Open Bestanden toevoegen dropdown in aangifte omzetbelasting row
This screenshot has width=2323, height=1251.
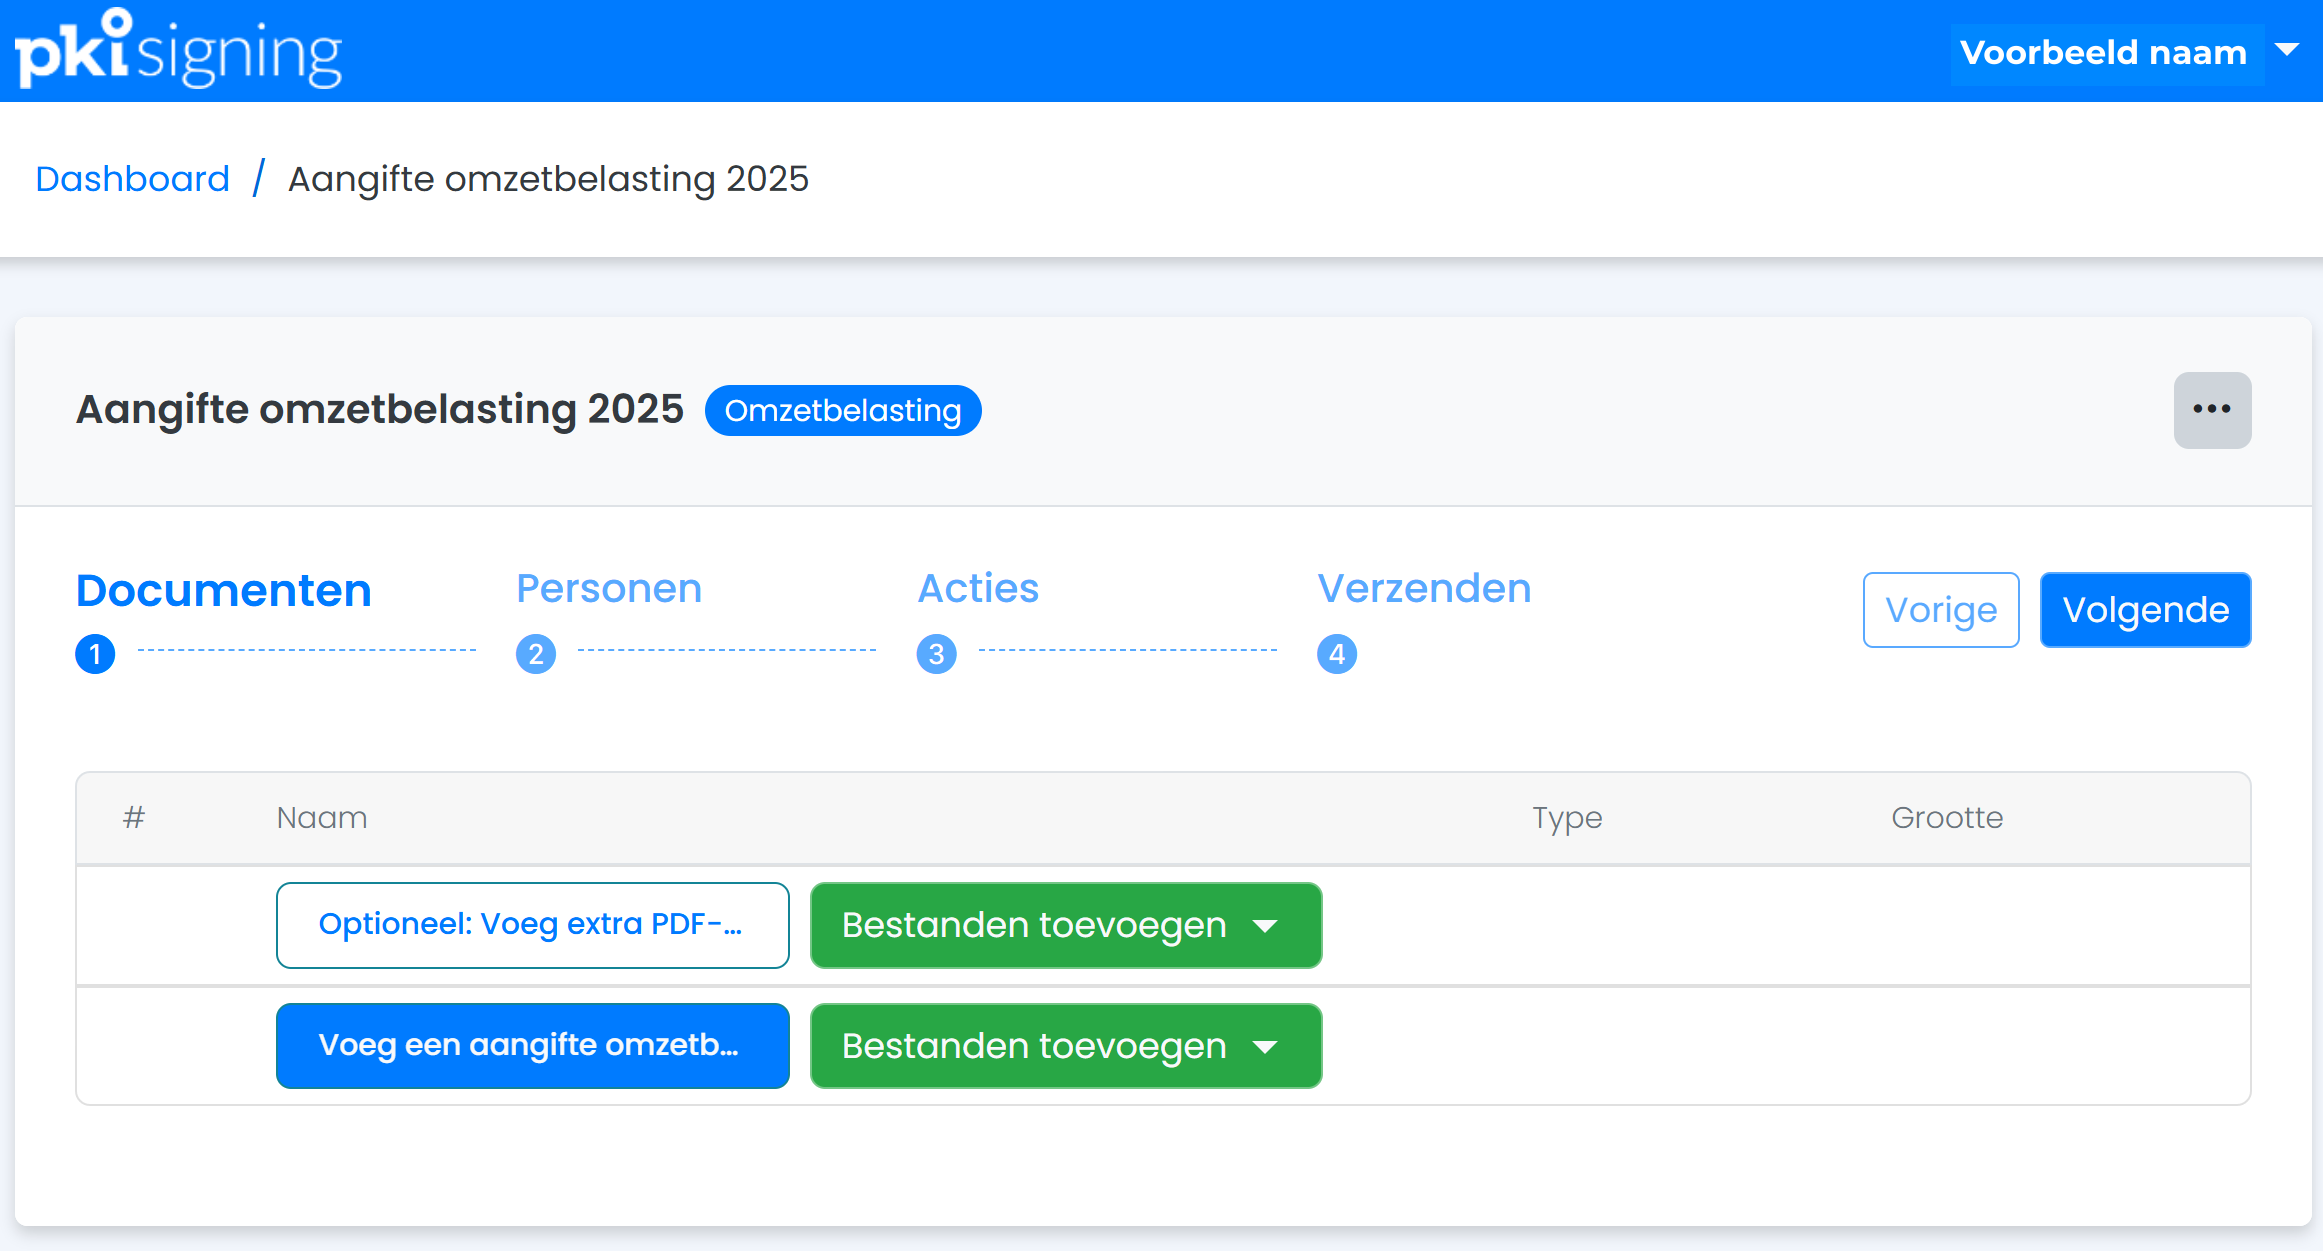[x=1066, y=1046]
